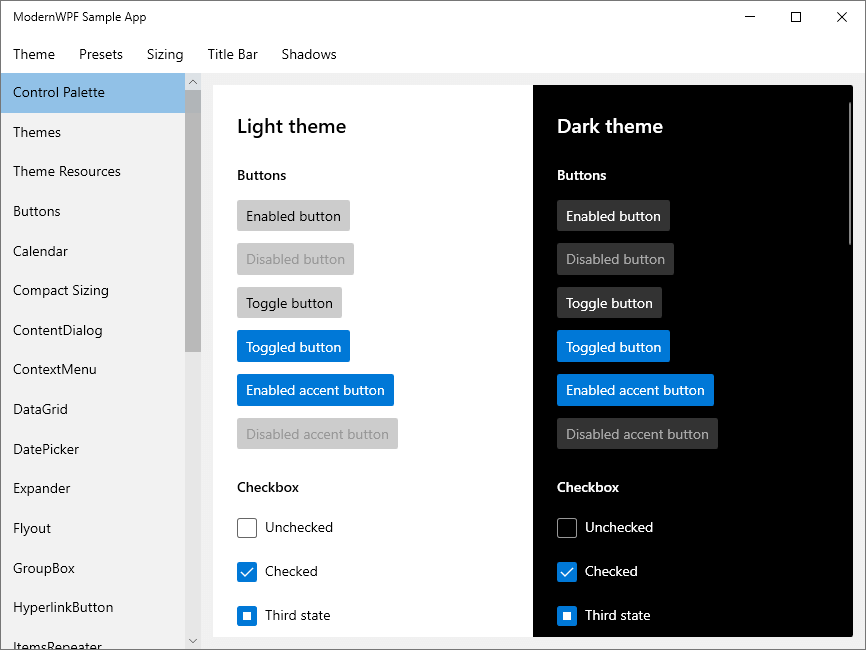Click Enabled accent button in the Dark theme
Image resolution: width=866 pixels, height=650 pixels.
tap(635, 390)
